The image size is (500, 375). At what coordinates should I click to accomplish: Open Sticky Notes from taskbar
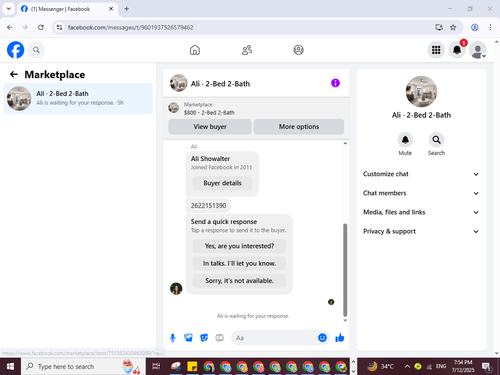[x=192, y=367]
